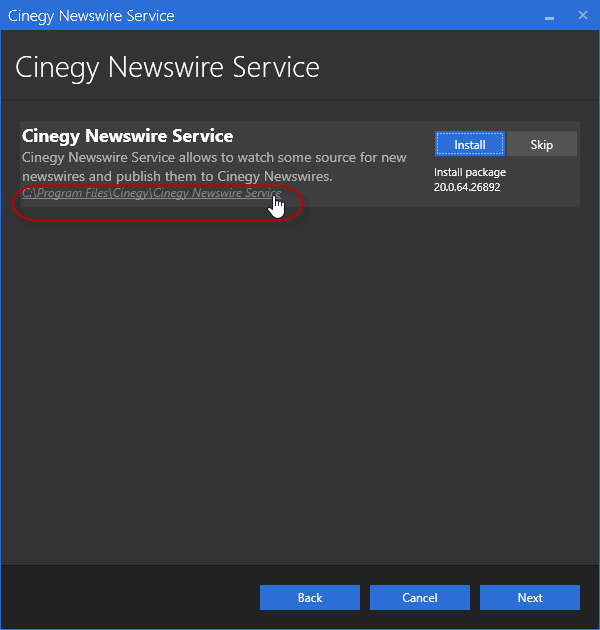
Task: Cancel the installation wizard
Action: pyautogui.click(x=420, y=597)
